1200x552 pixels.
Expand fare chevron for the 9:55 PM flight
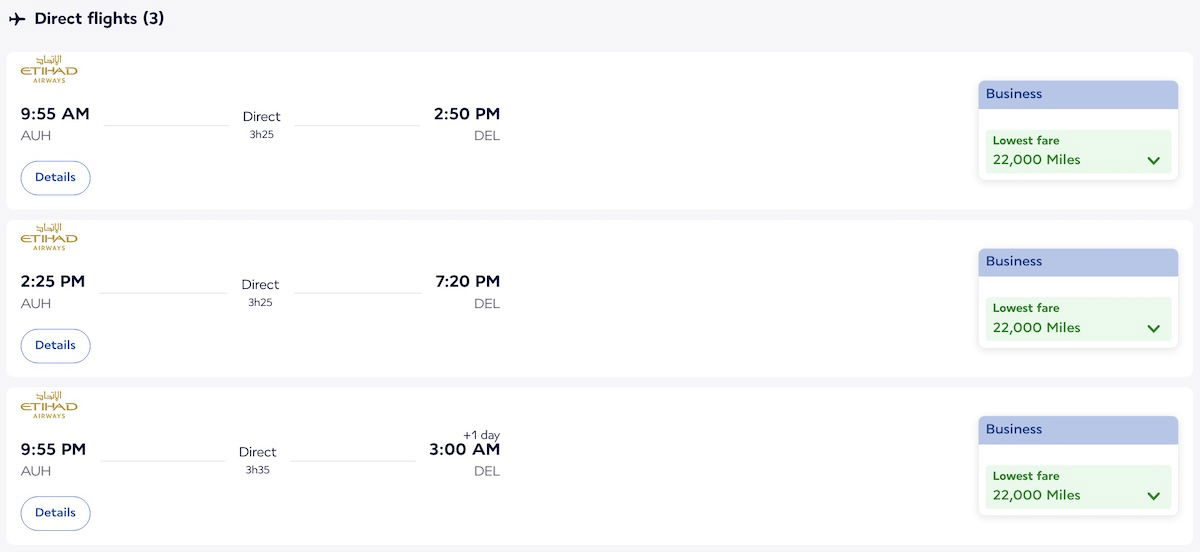click(1153, 496)
